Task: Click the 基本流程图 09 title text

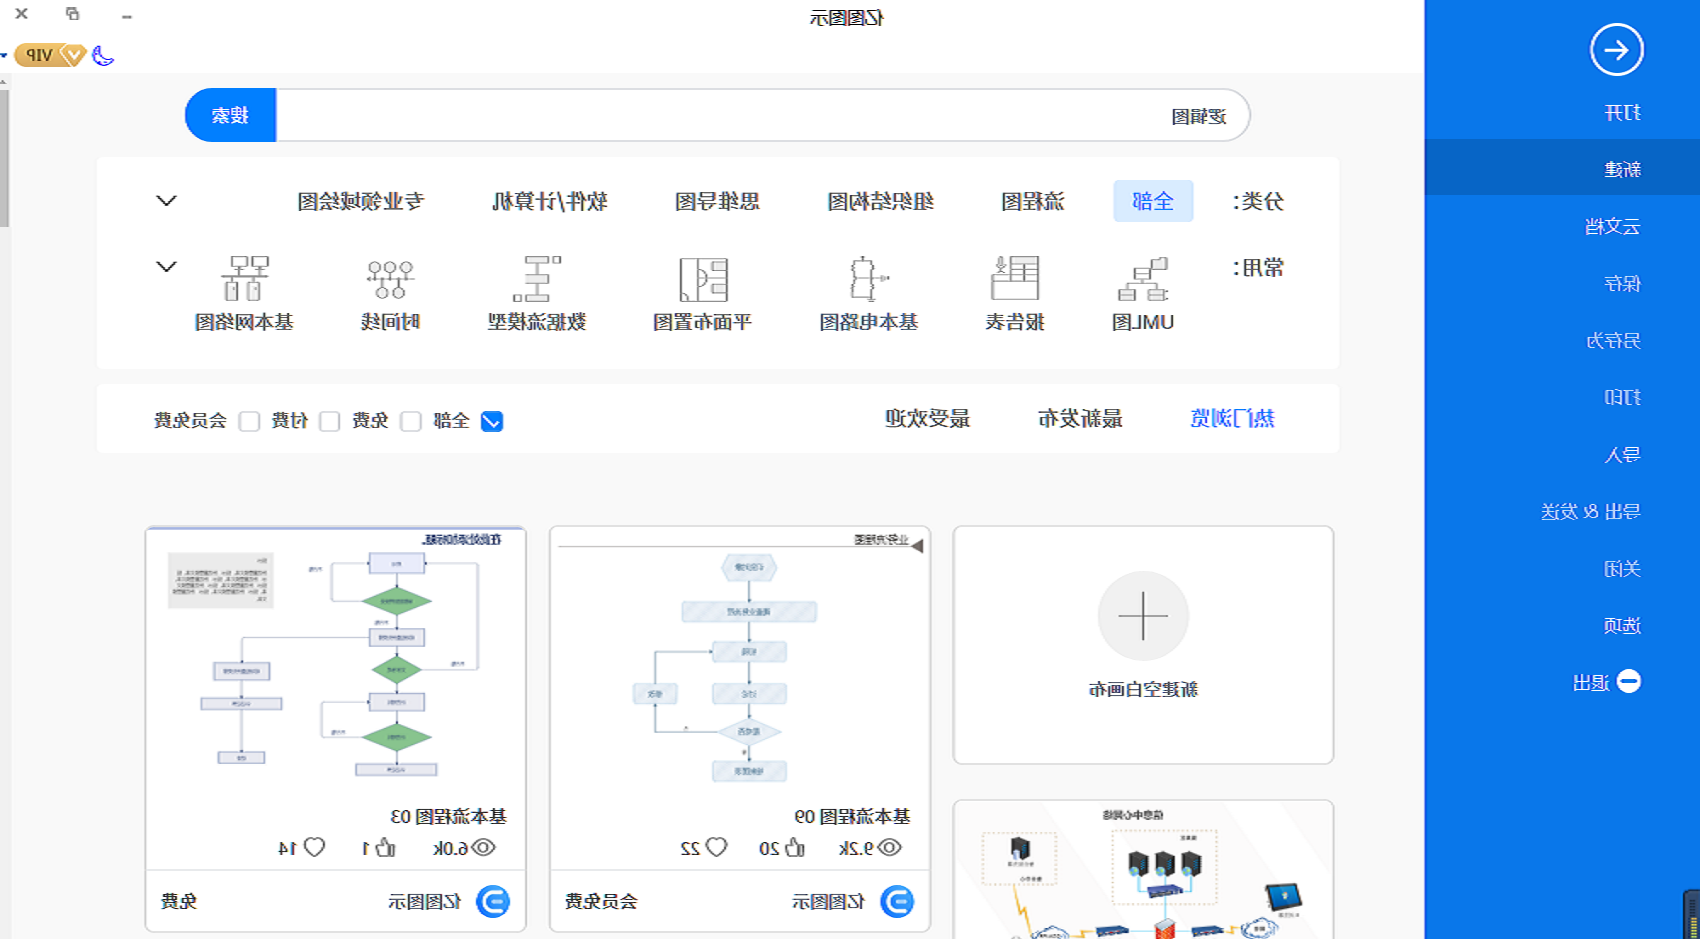Action: (852, 816)
